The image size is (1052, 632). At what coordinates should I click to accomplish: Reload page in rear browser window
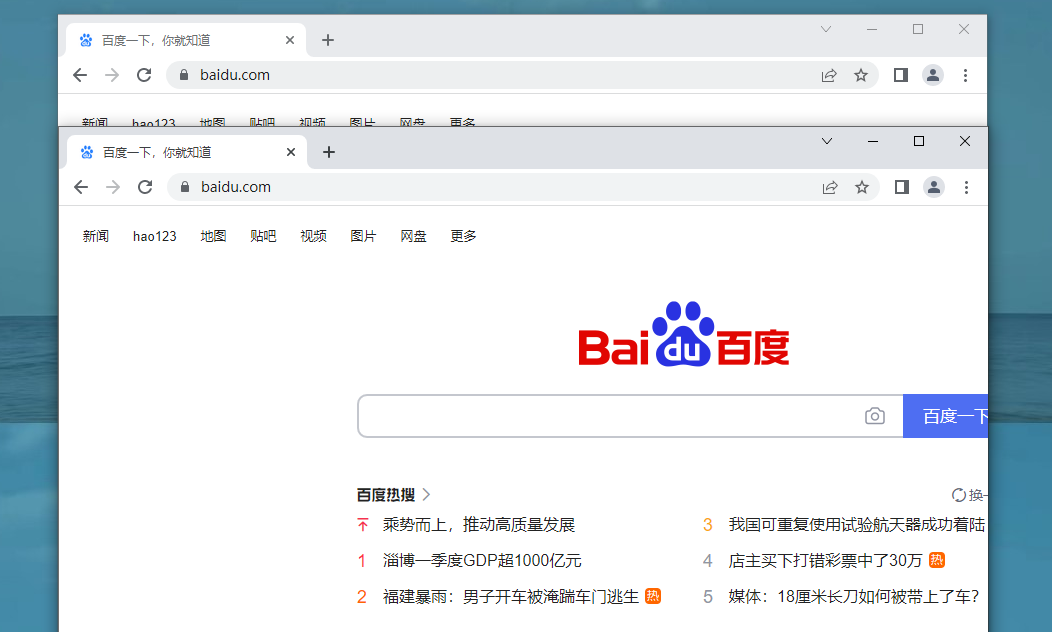[144, 75]
